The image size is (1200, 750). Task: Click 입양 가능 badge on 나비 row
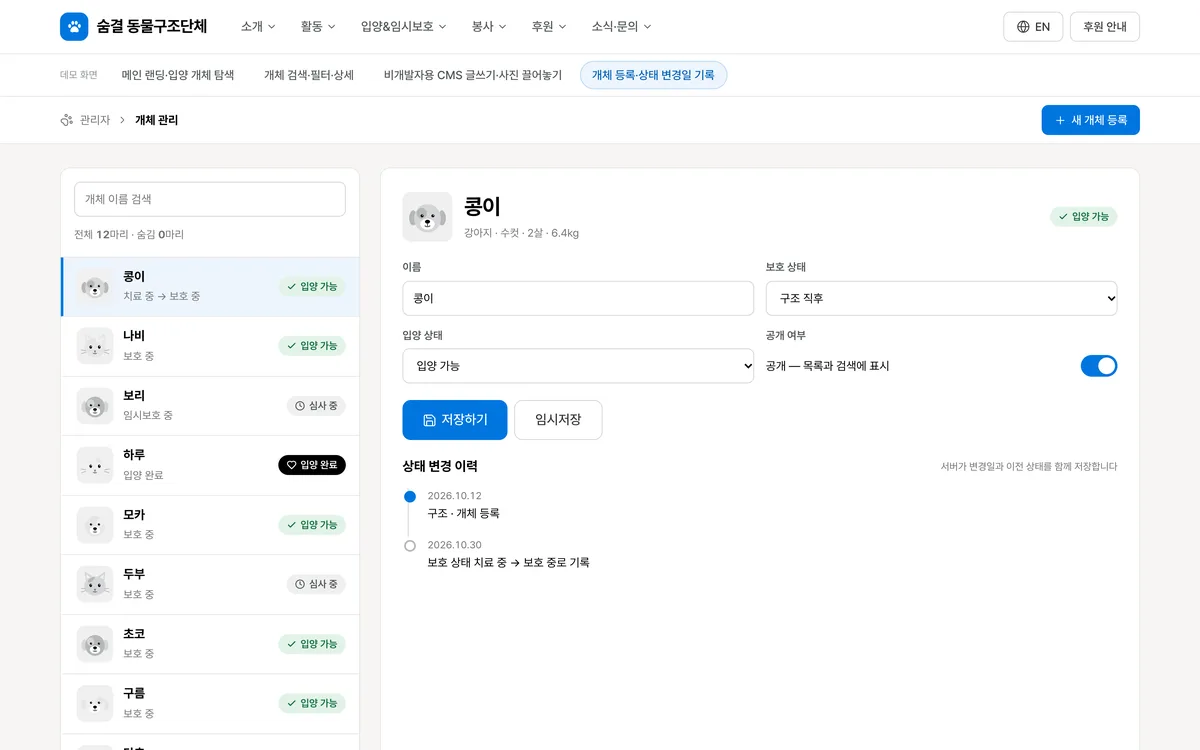point(312,346)
